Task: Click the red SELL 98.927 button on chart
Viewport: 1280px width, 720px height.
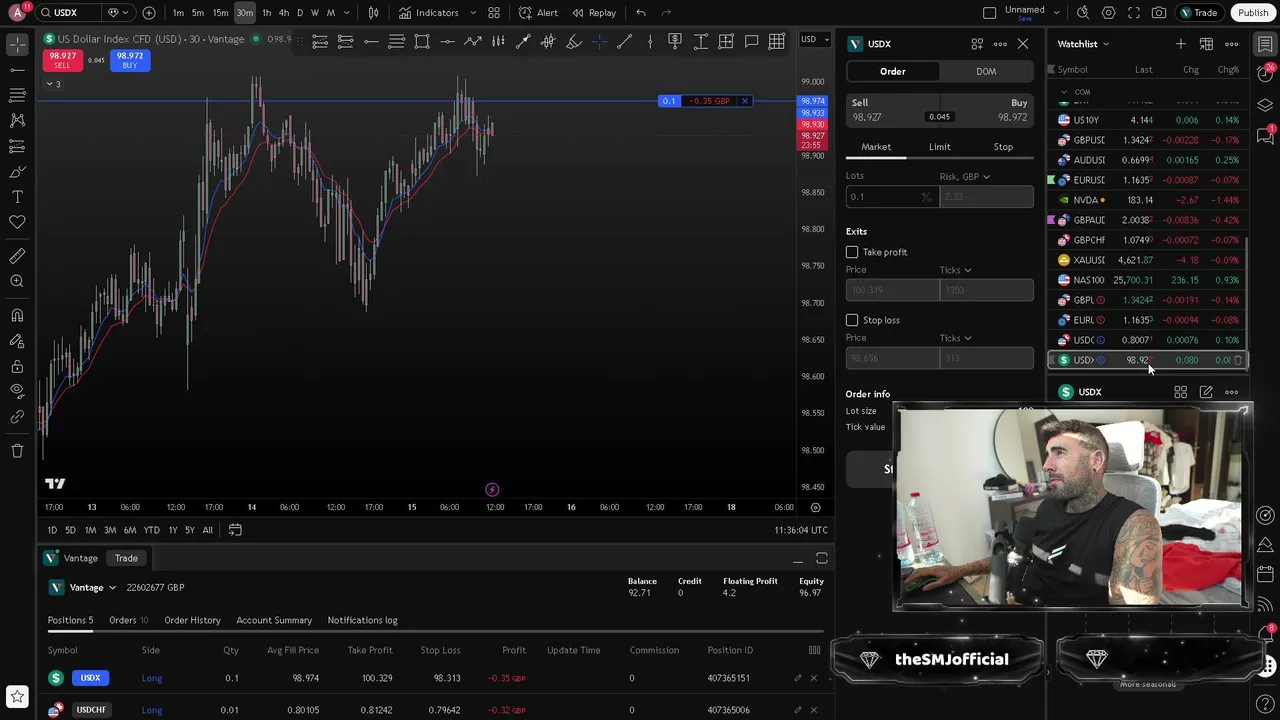Action: pyautogui.click(x=62, y=60)
